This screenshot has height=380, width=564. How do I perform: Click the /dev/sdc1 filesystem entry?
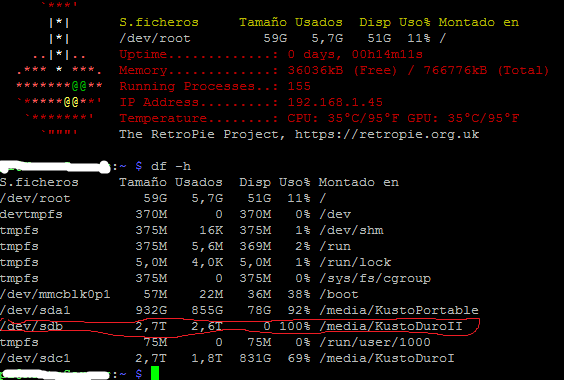(35, 358)
